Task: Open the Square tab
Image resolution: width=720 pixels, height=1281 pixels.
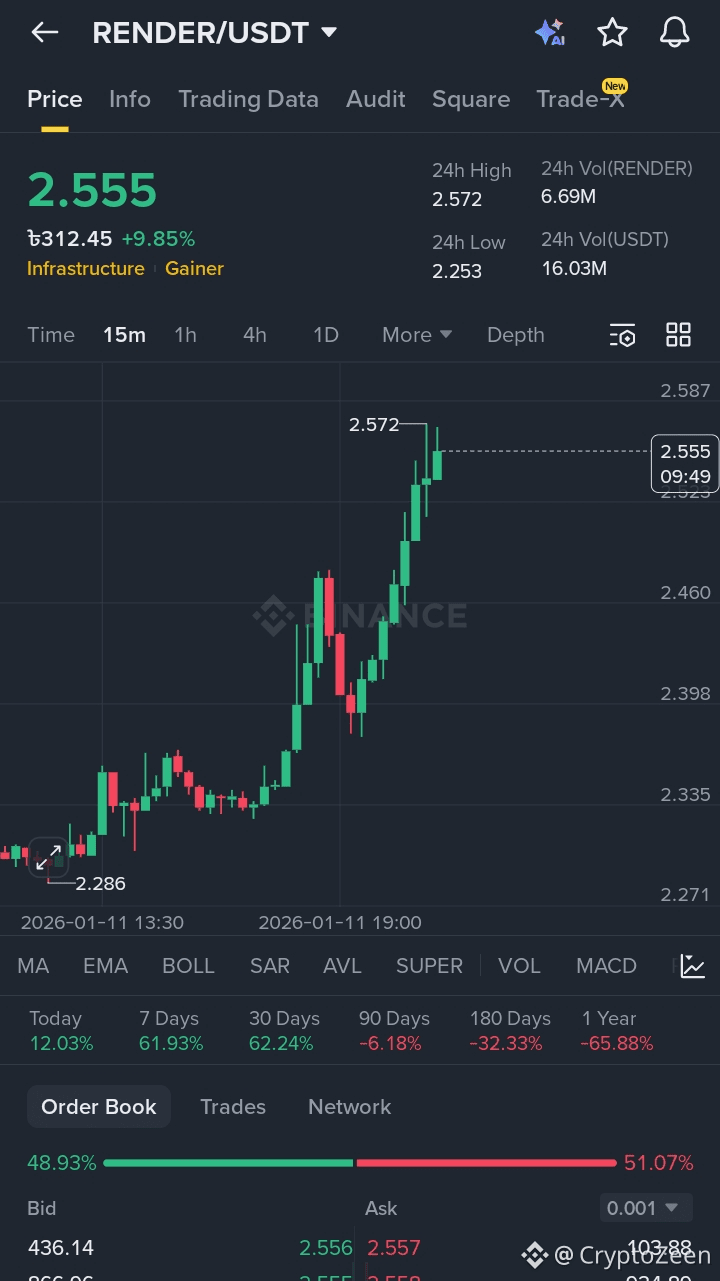Action: (x=471, y=99)
